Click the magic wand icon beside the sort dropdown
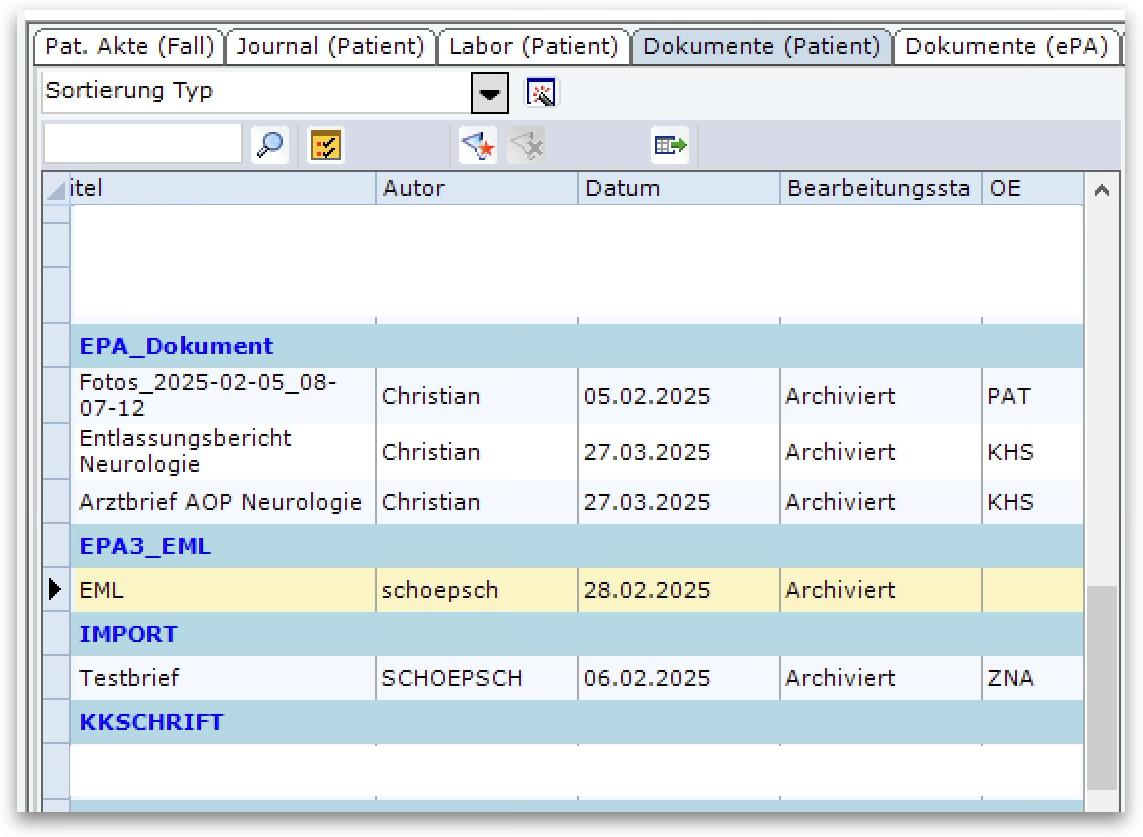The width and height of the screenshot is (1143, 837). point(541,93)
